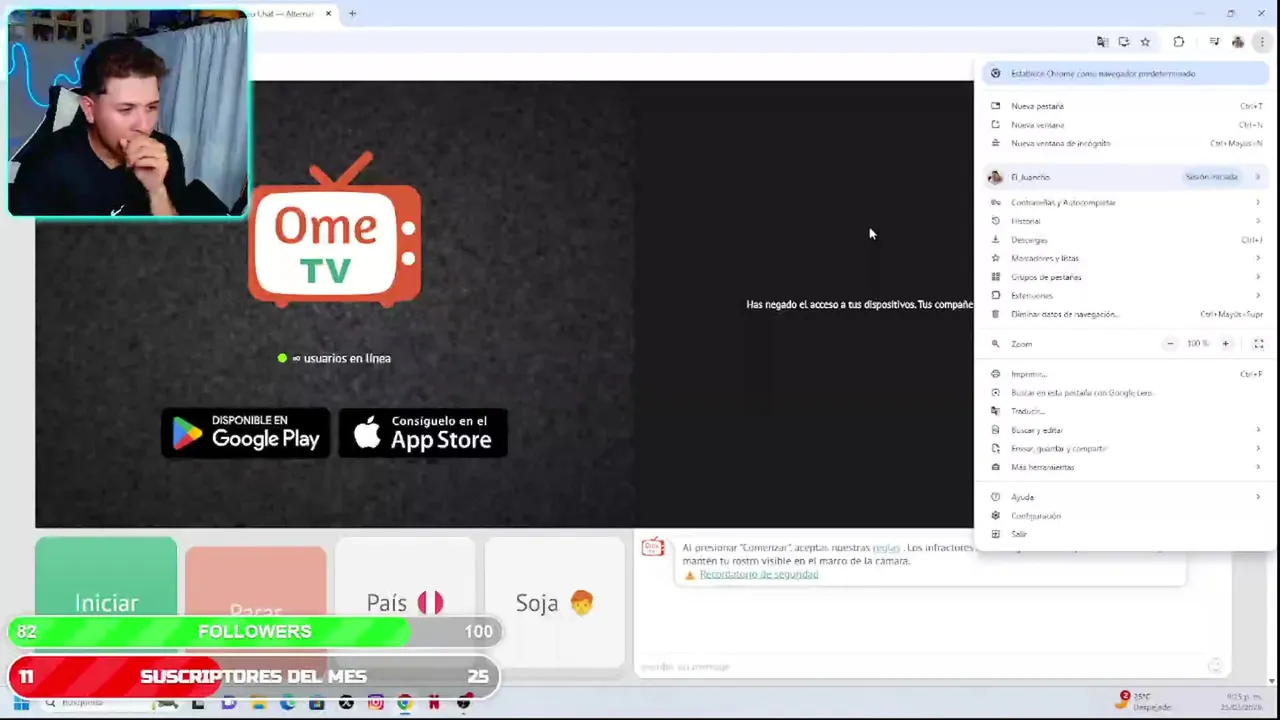Click the Followers progress bar
Image resolution: width=1280 pixels, height=720 pixels.
click(x=255, y=632)
